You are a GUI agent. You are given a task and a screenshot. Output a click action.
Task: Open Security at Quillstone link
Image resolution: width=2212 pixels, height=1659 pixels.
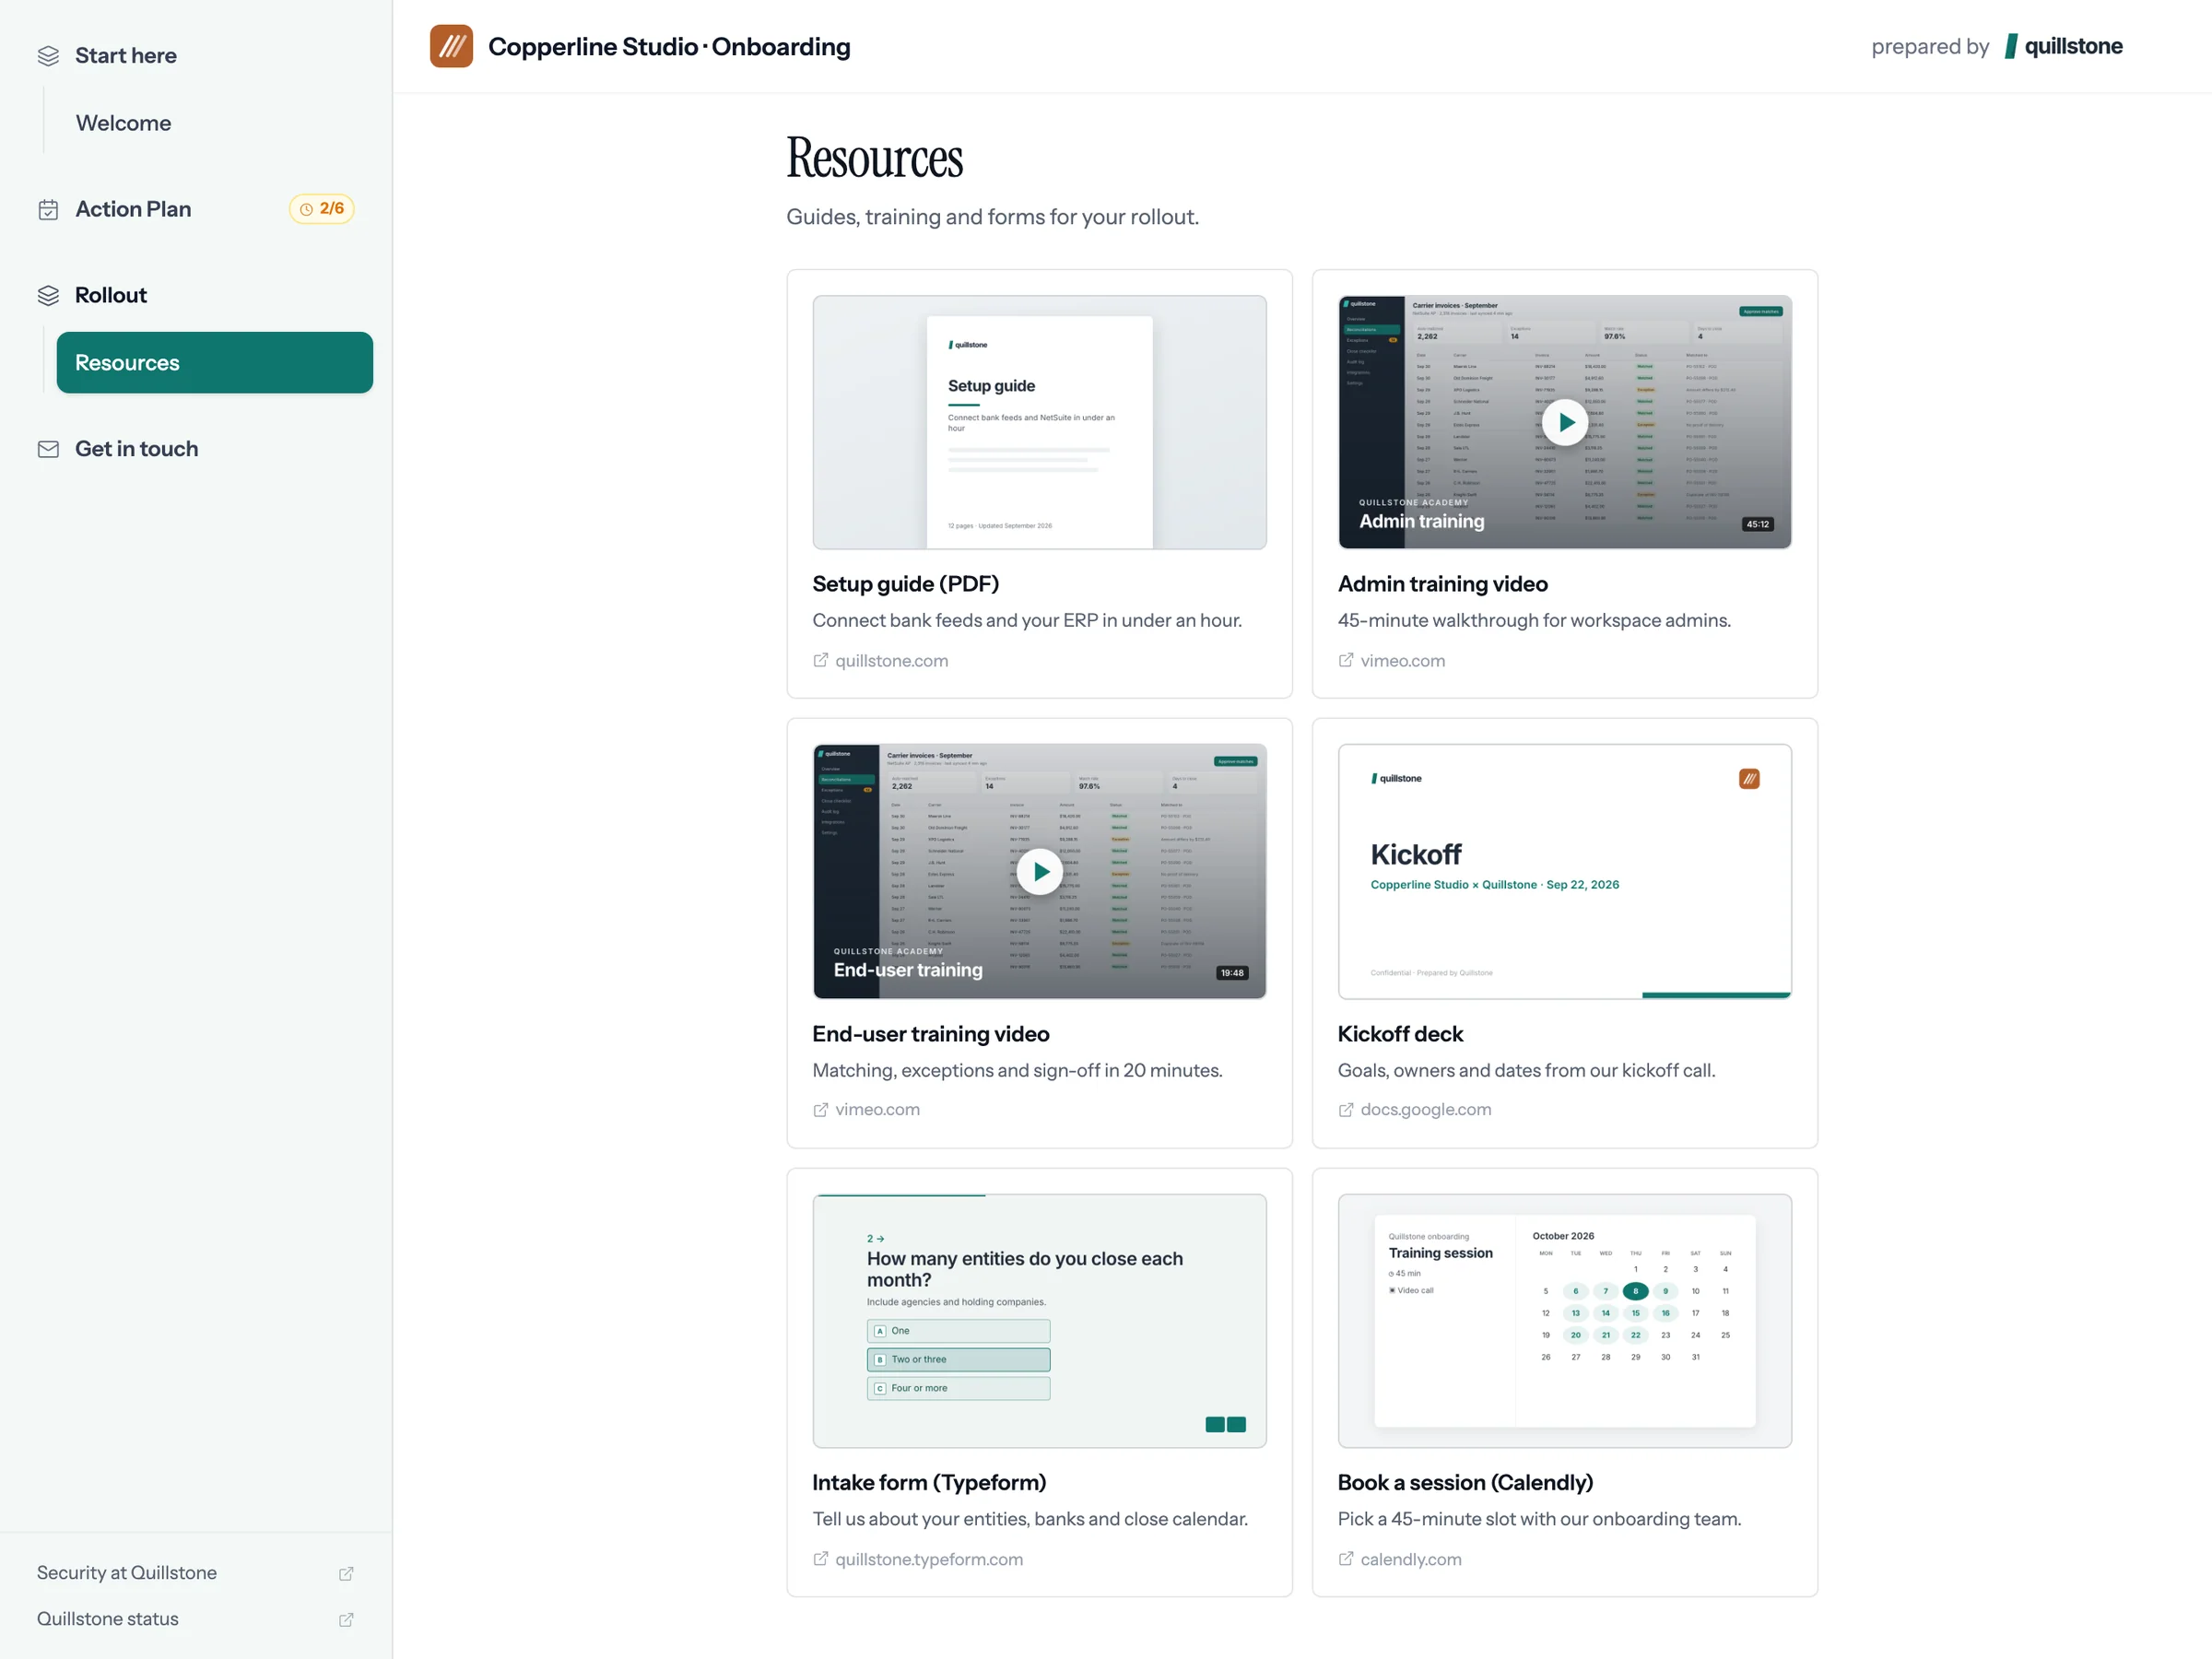(127, 1573)
